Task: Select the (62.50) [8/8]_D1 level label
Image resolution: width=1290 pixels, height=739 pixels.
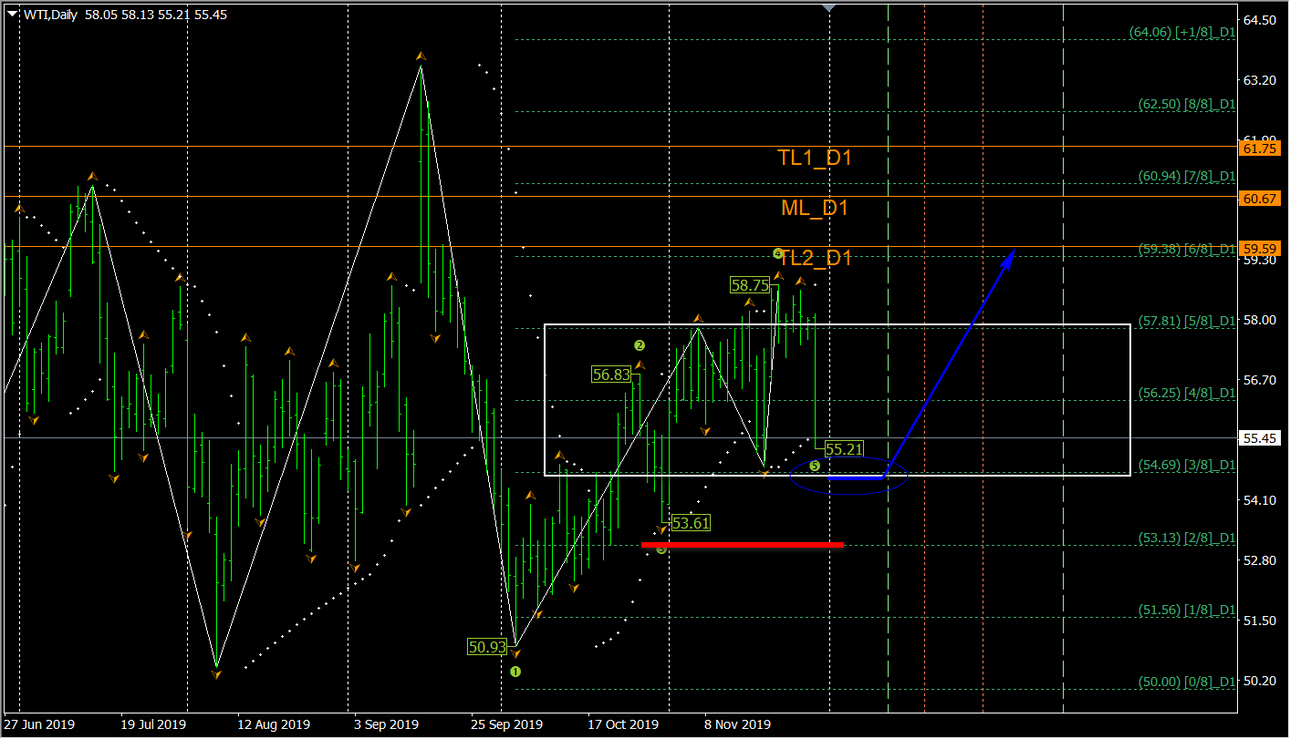Action: [x=1188, y=104]
